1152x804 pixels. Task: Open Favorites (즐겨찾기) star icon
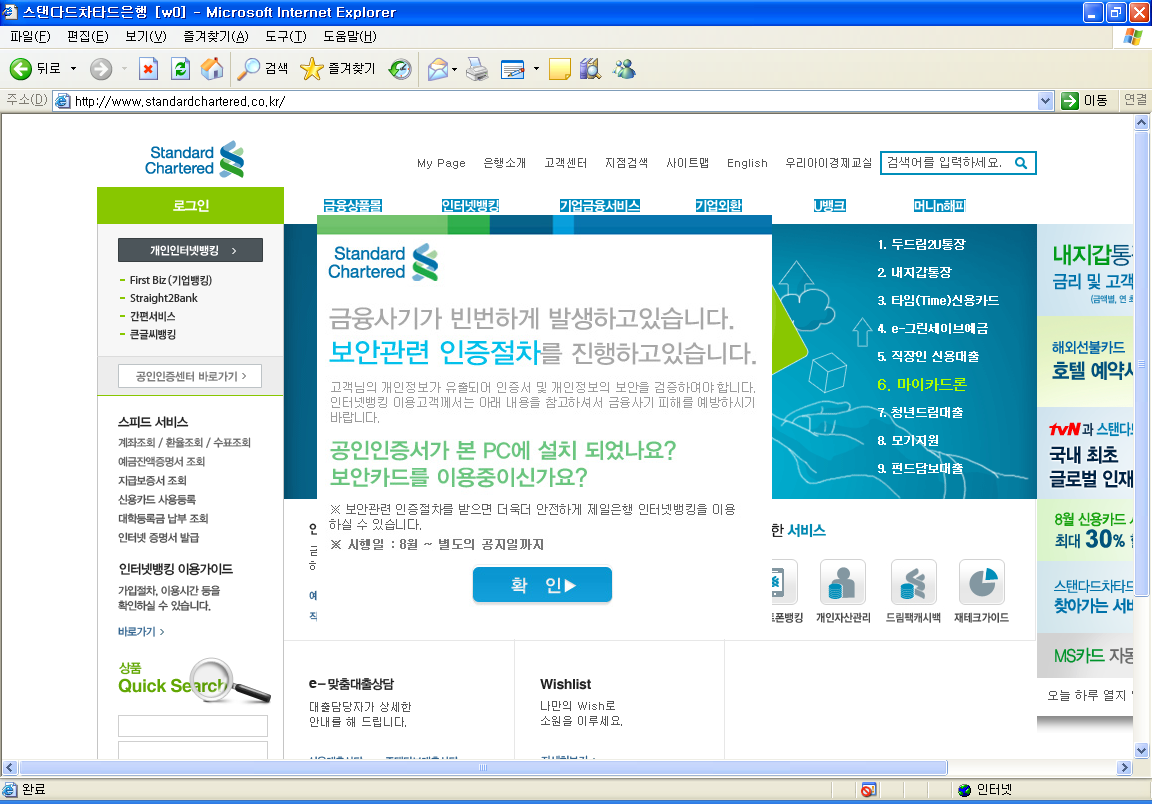[x=312, y=69]
